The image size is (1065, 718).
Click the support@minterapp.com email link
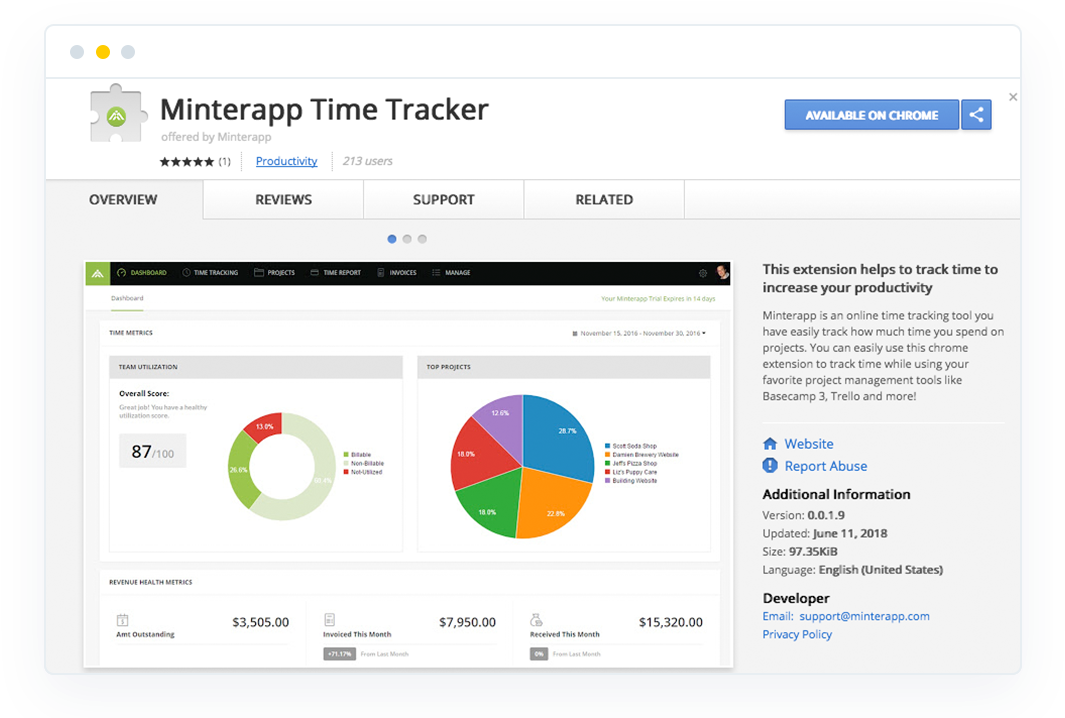pos(864,616)
